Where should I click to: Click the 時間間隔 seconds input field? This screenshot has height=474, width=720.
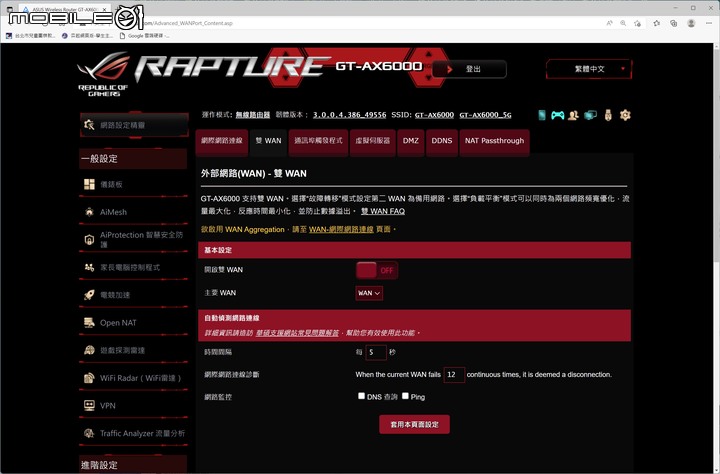376,352
